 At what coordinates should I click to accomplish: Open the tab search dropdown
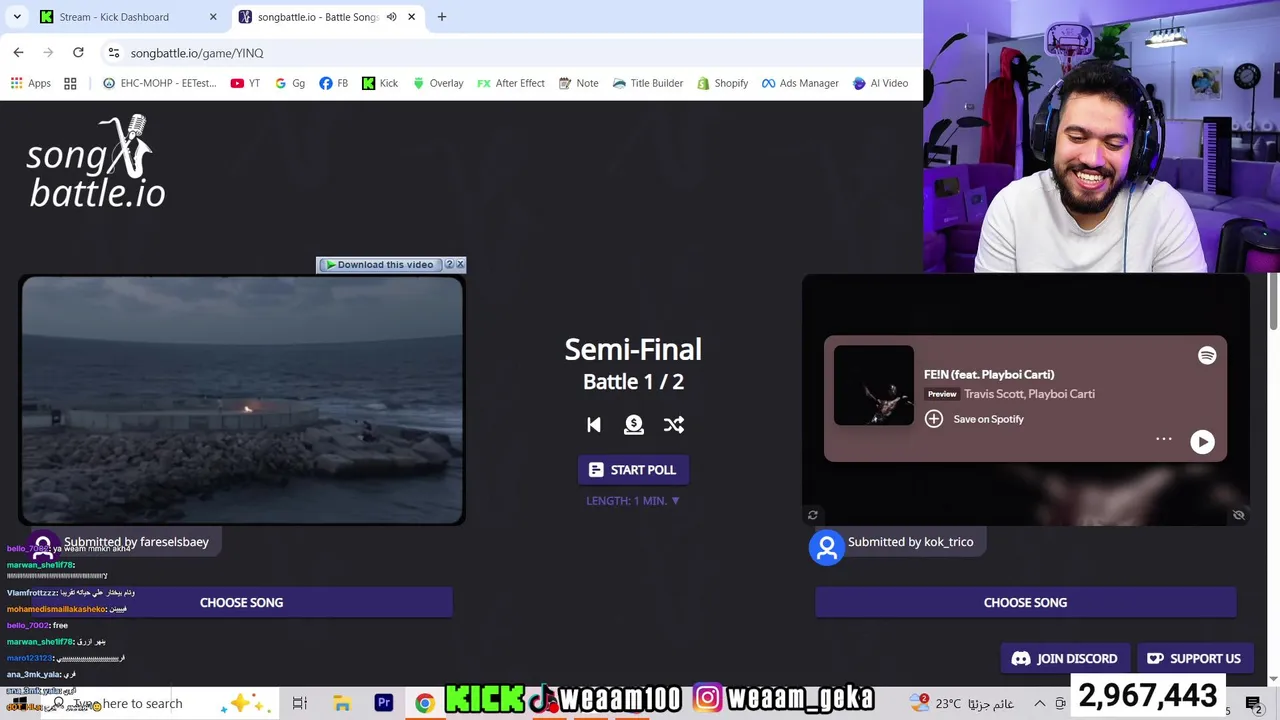17,17
